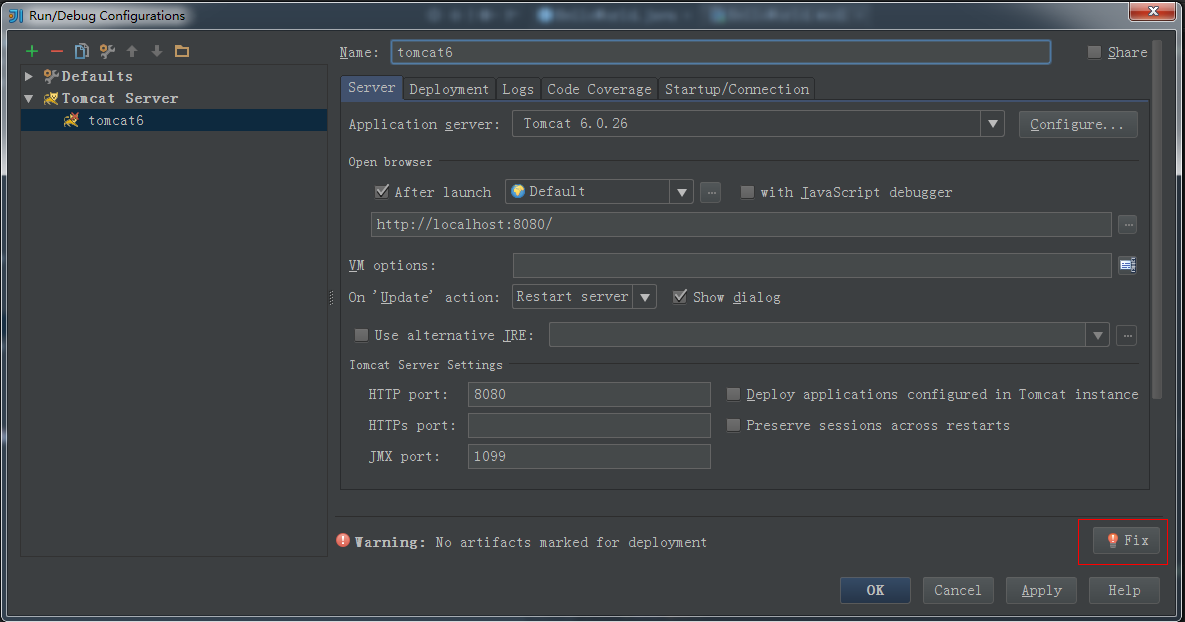This screenshot has width=1185, height=622.
Task: Click the vertical scrollbar of settings panel
Action: pos(1156,219)
